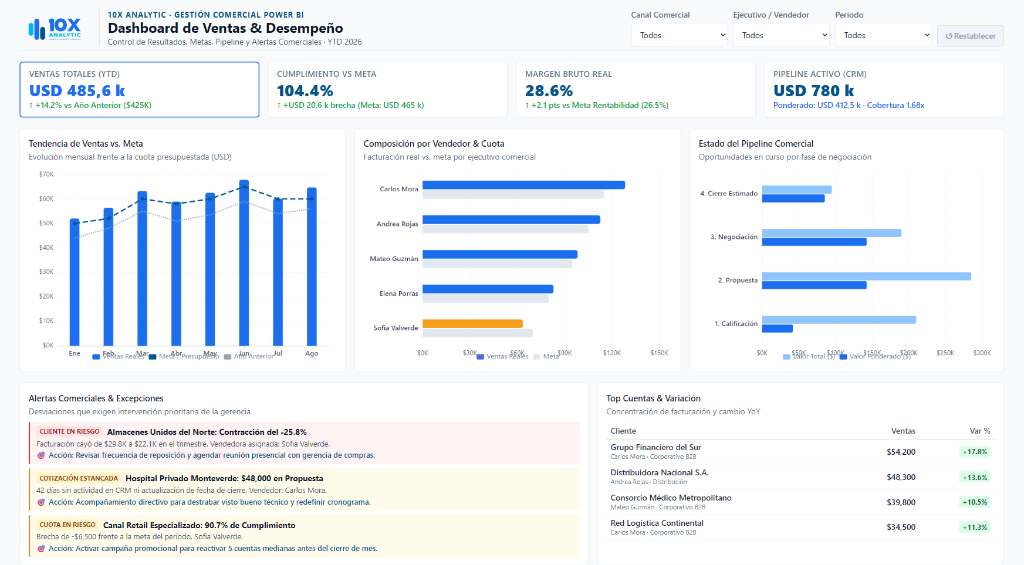The image size is (1024, 565).
Task: Select the Cumplimiento vs Meta card
Action: coord(387,89)
